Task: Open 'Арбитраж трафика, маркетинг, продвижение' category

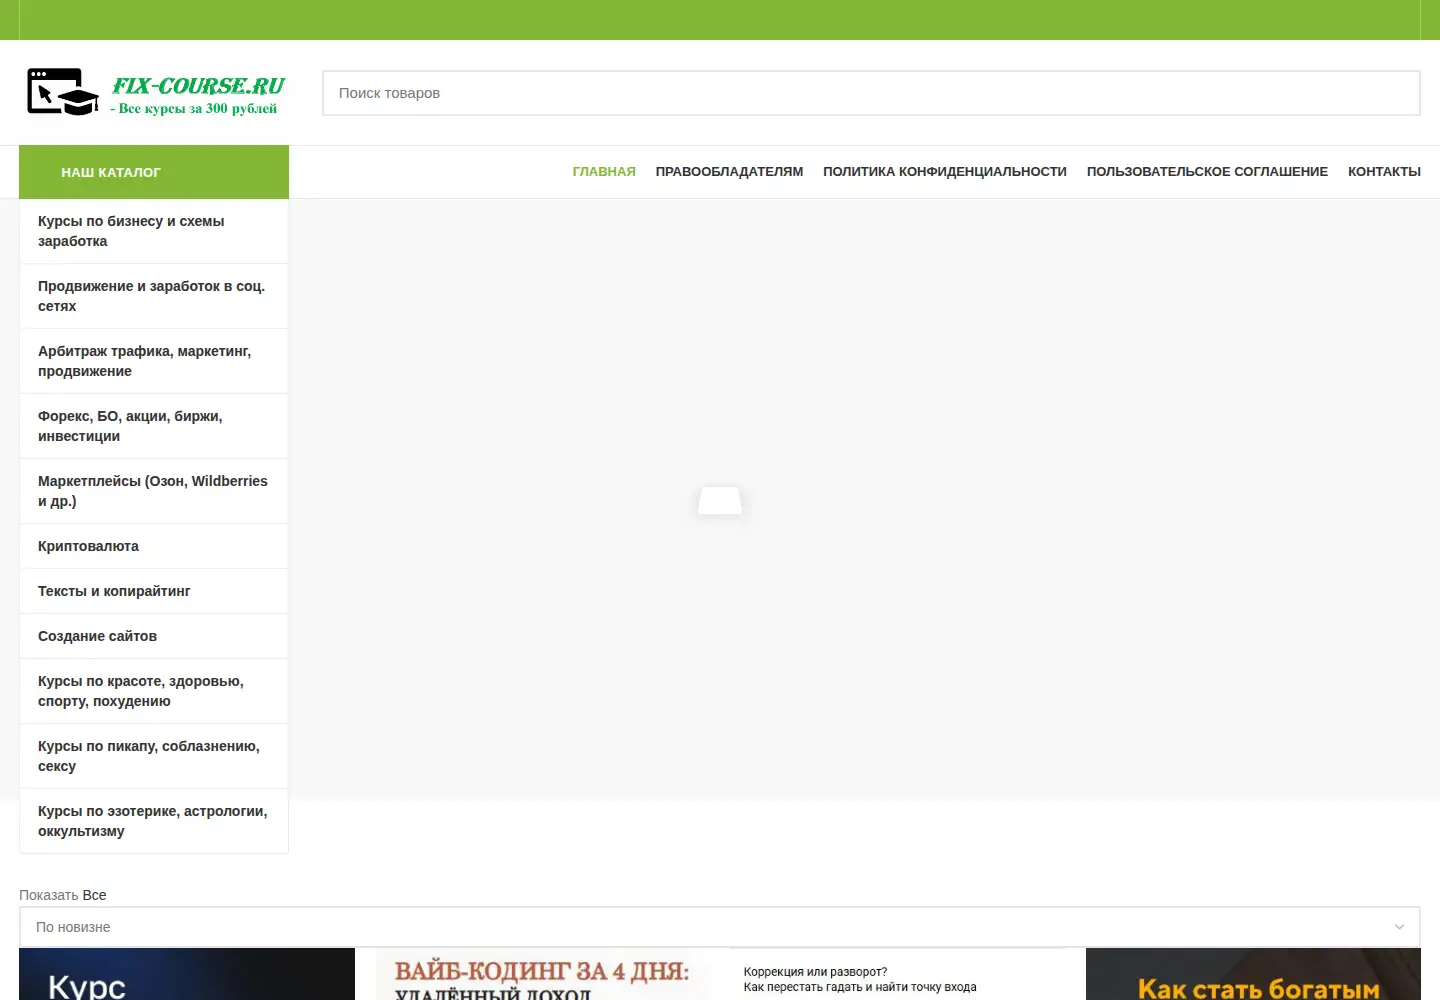Action: click(154, 361)
